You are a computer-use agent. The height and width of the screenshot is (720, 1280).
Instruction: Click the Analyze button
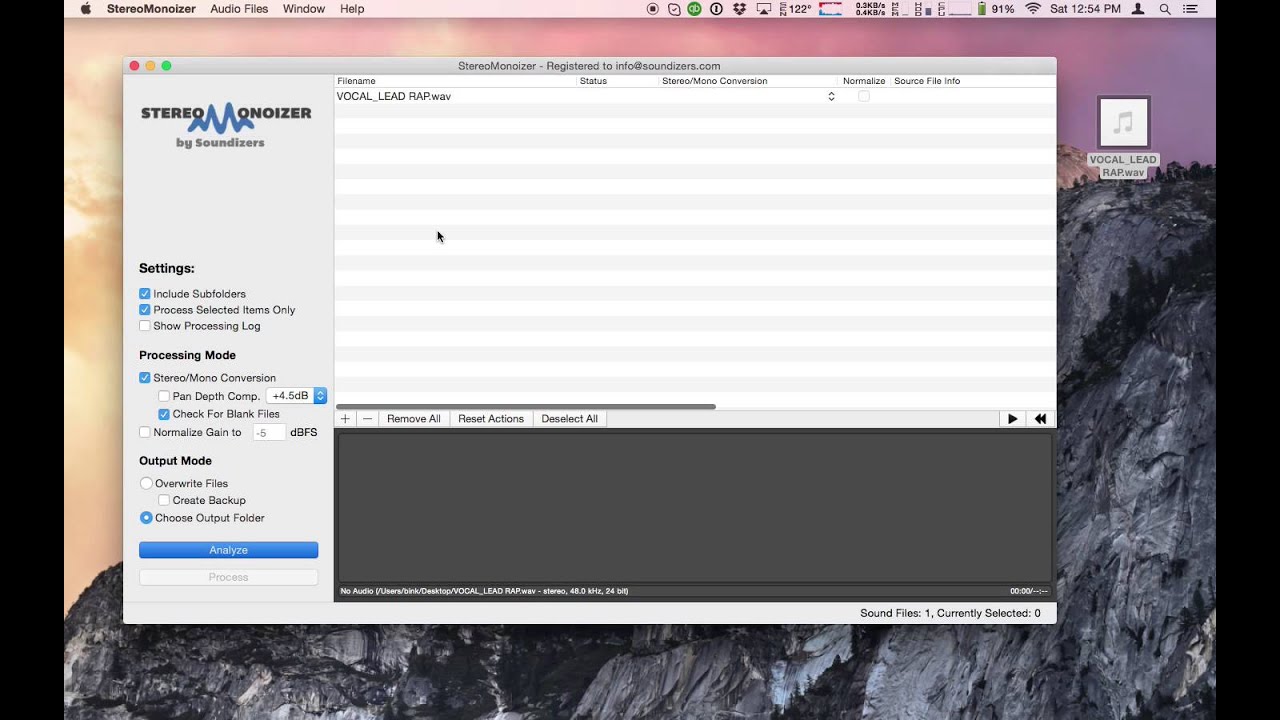click(x=228, y=550)
